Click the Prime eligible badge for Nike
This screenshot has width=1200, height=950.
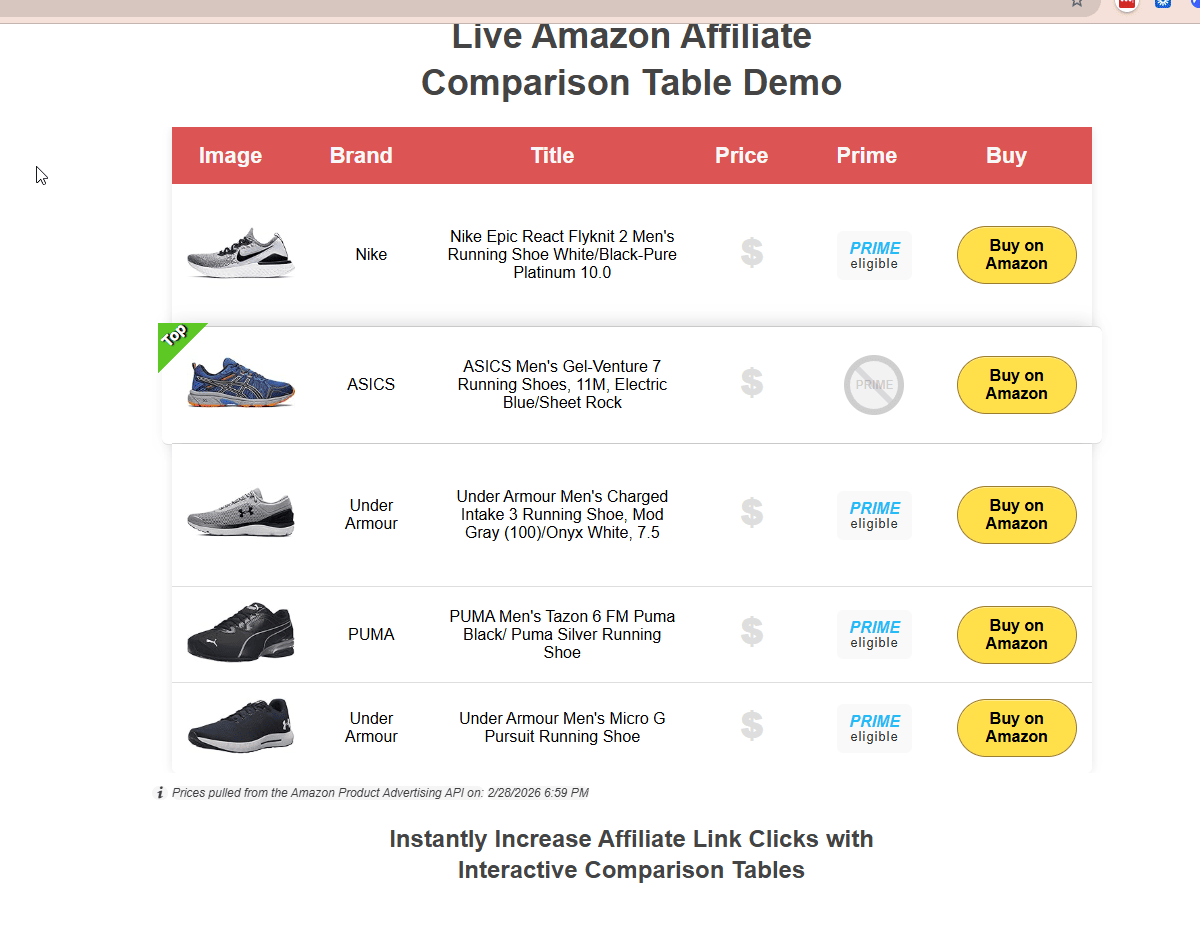coord(874,255)
